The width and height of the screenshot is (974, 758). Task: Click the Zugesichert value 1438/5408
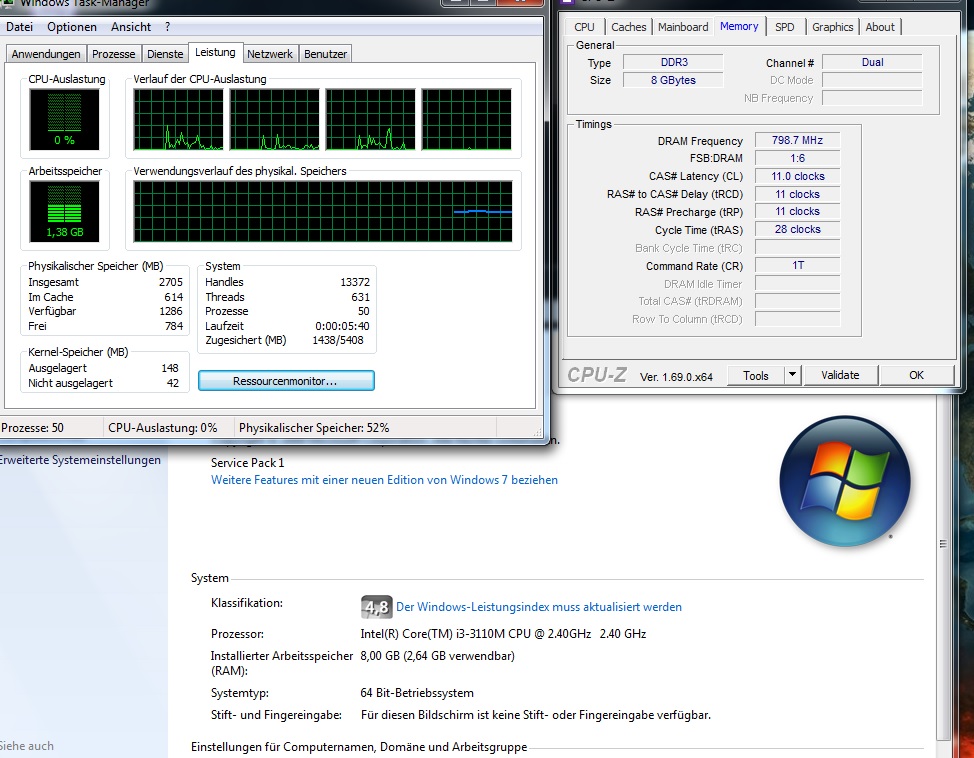[338, 340]
